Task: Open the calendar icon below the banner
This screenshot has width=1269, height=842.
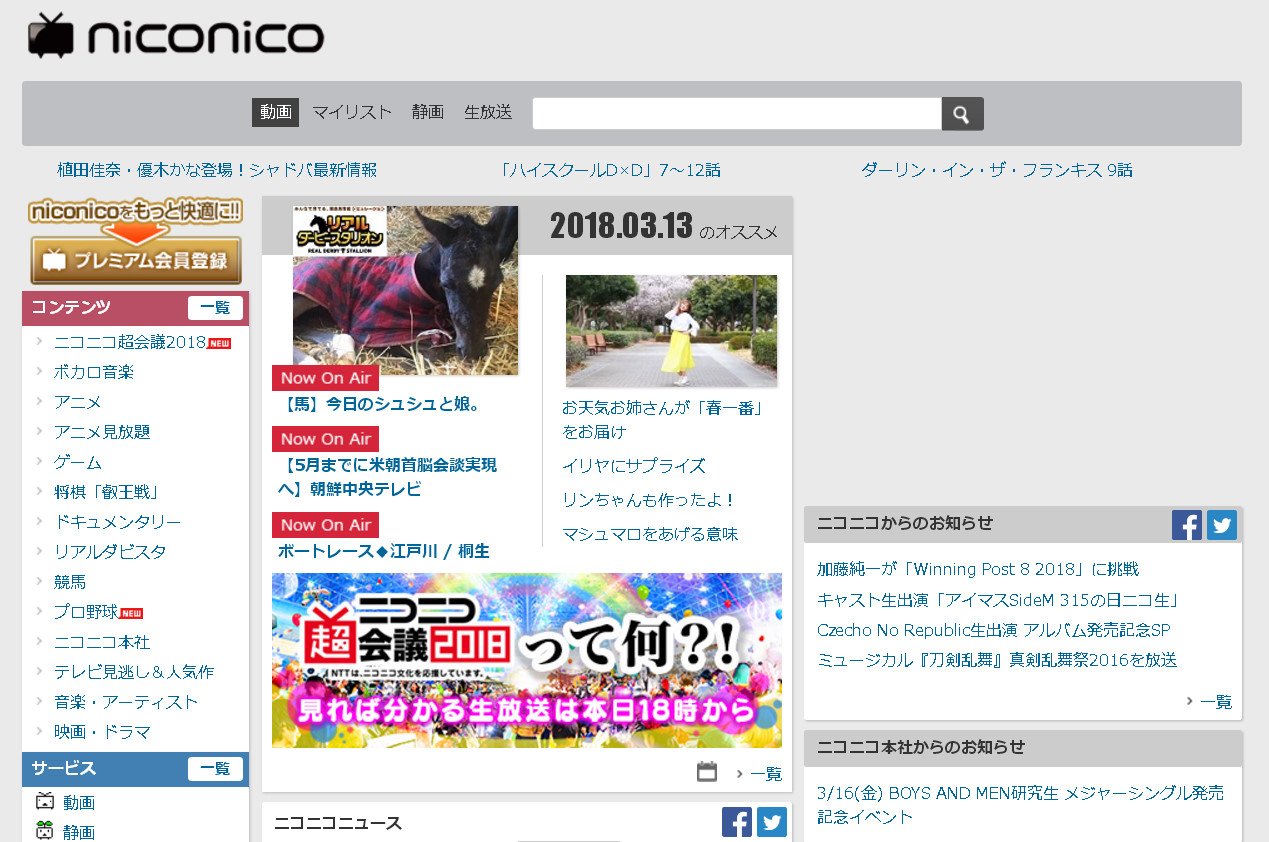Action: pos(707,771)
